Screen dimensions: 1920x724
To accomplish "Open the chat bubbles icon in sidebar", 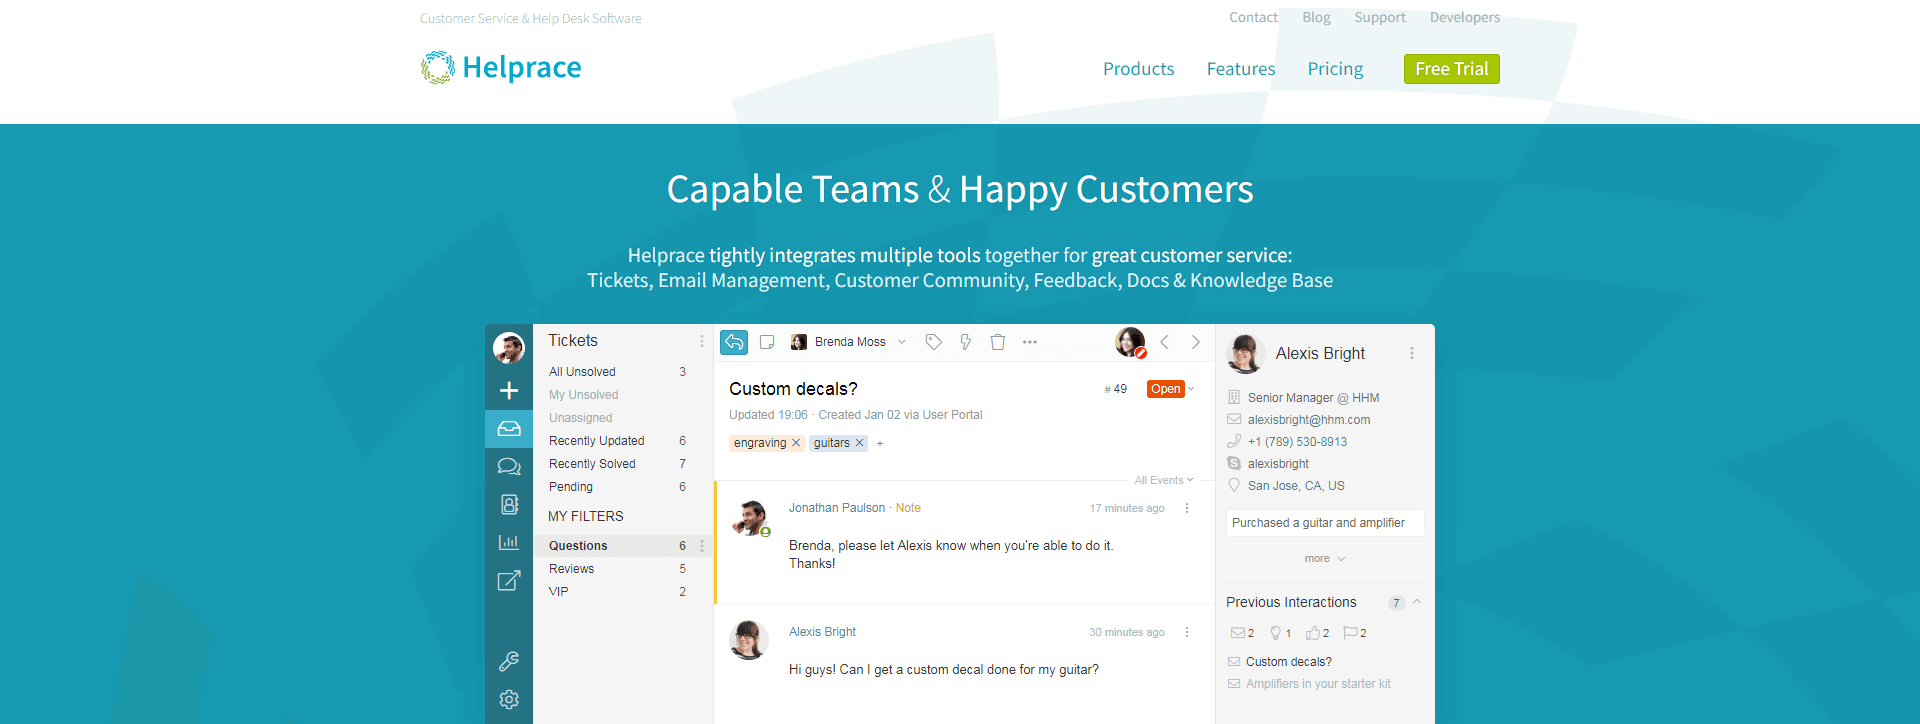I will pyautogui.click(x=509, y=466).
